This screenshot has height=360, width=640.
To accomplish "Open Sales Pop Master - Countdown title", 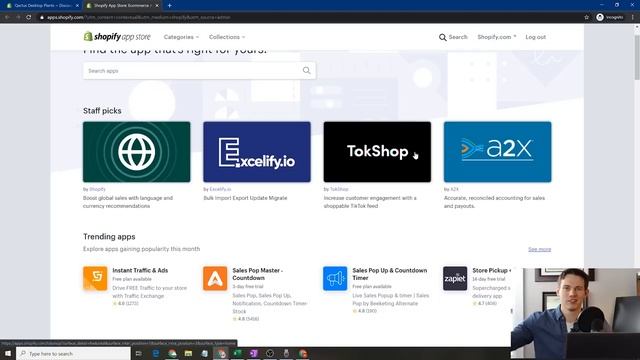I will [x=258, y=274].
